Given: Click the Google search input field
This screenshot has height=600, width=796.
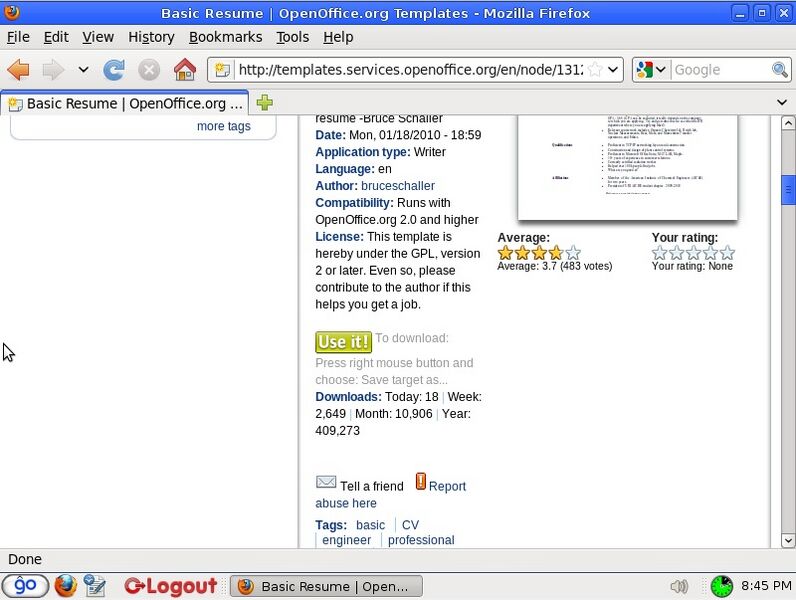Looking at the screenshot, I should (721, 70).
